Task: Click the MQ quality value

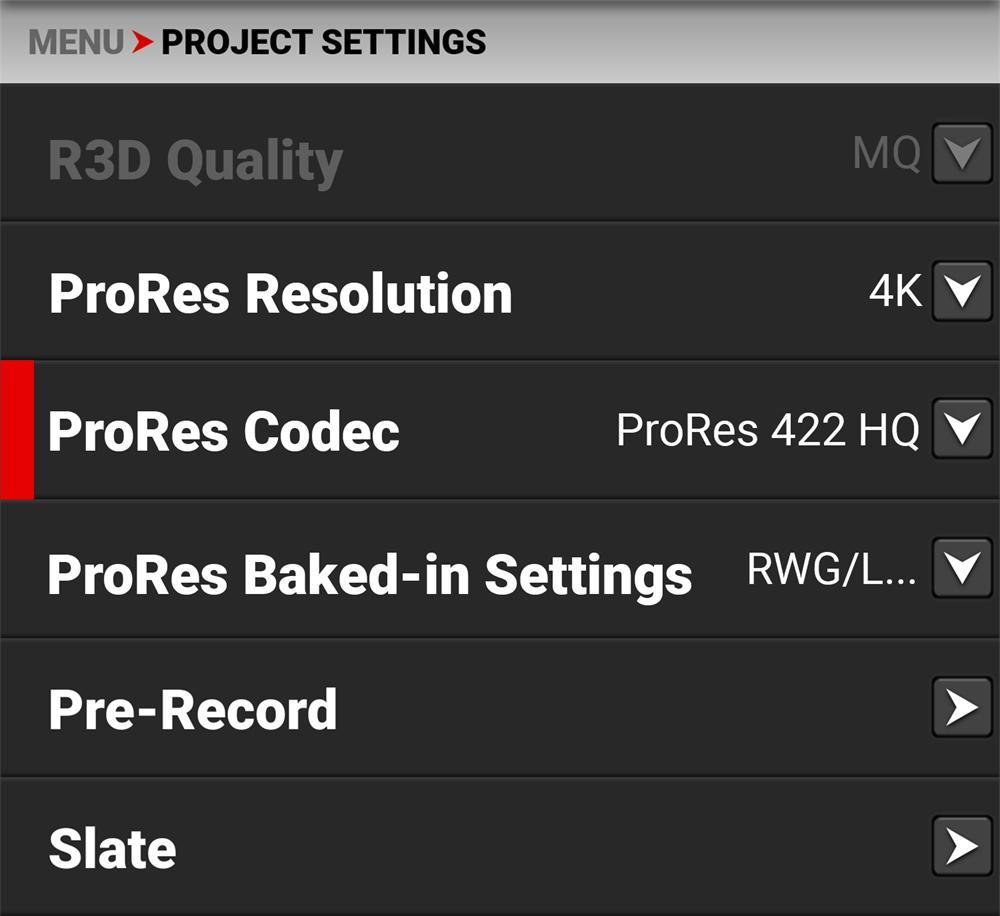Action: [886, 155]
